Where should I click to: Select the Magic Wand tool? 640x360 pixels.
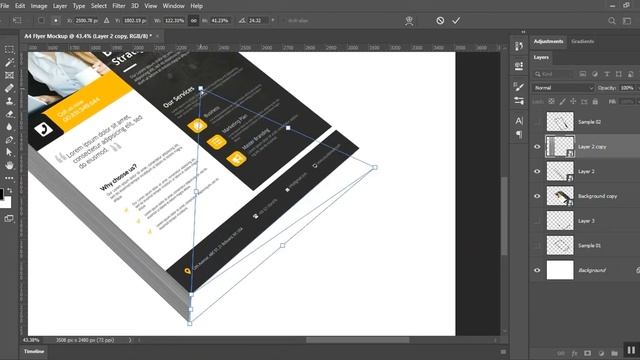[x=9, y=62]
